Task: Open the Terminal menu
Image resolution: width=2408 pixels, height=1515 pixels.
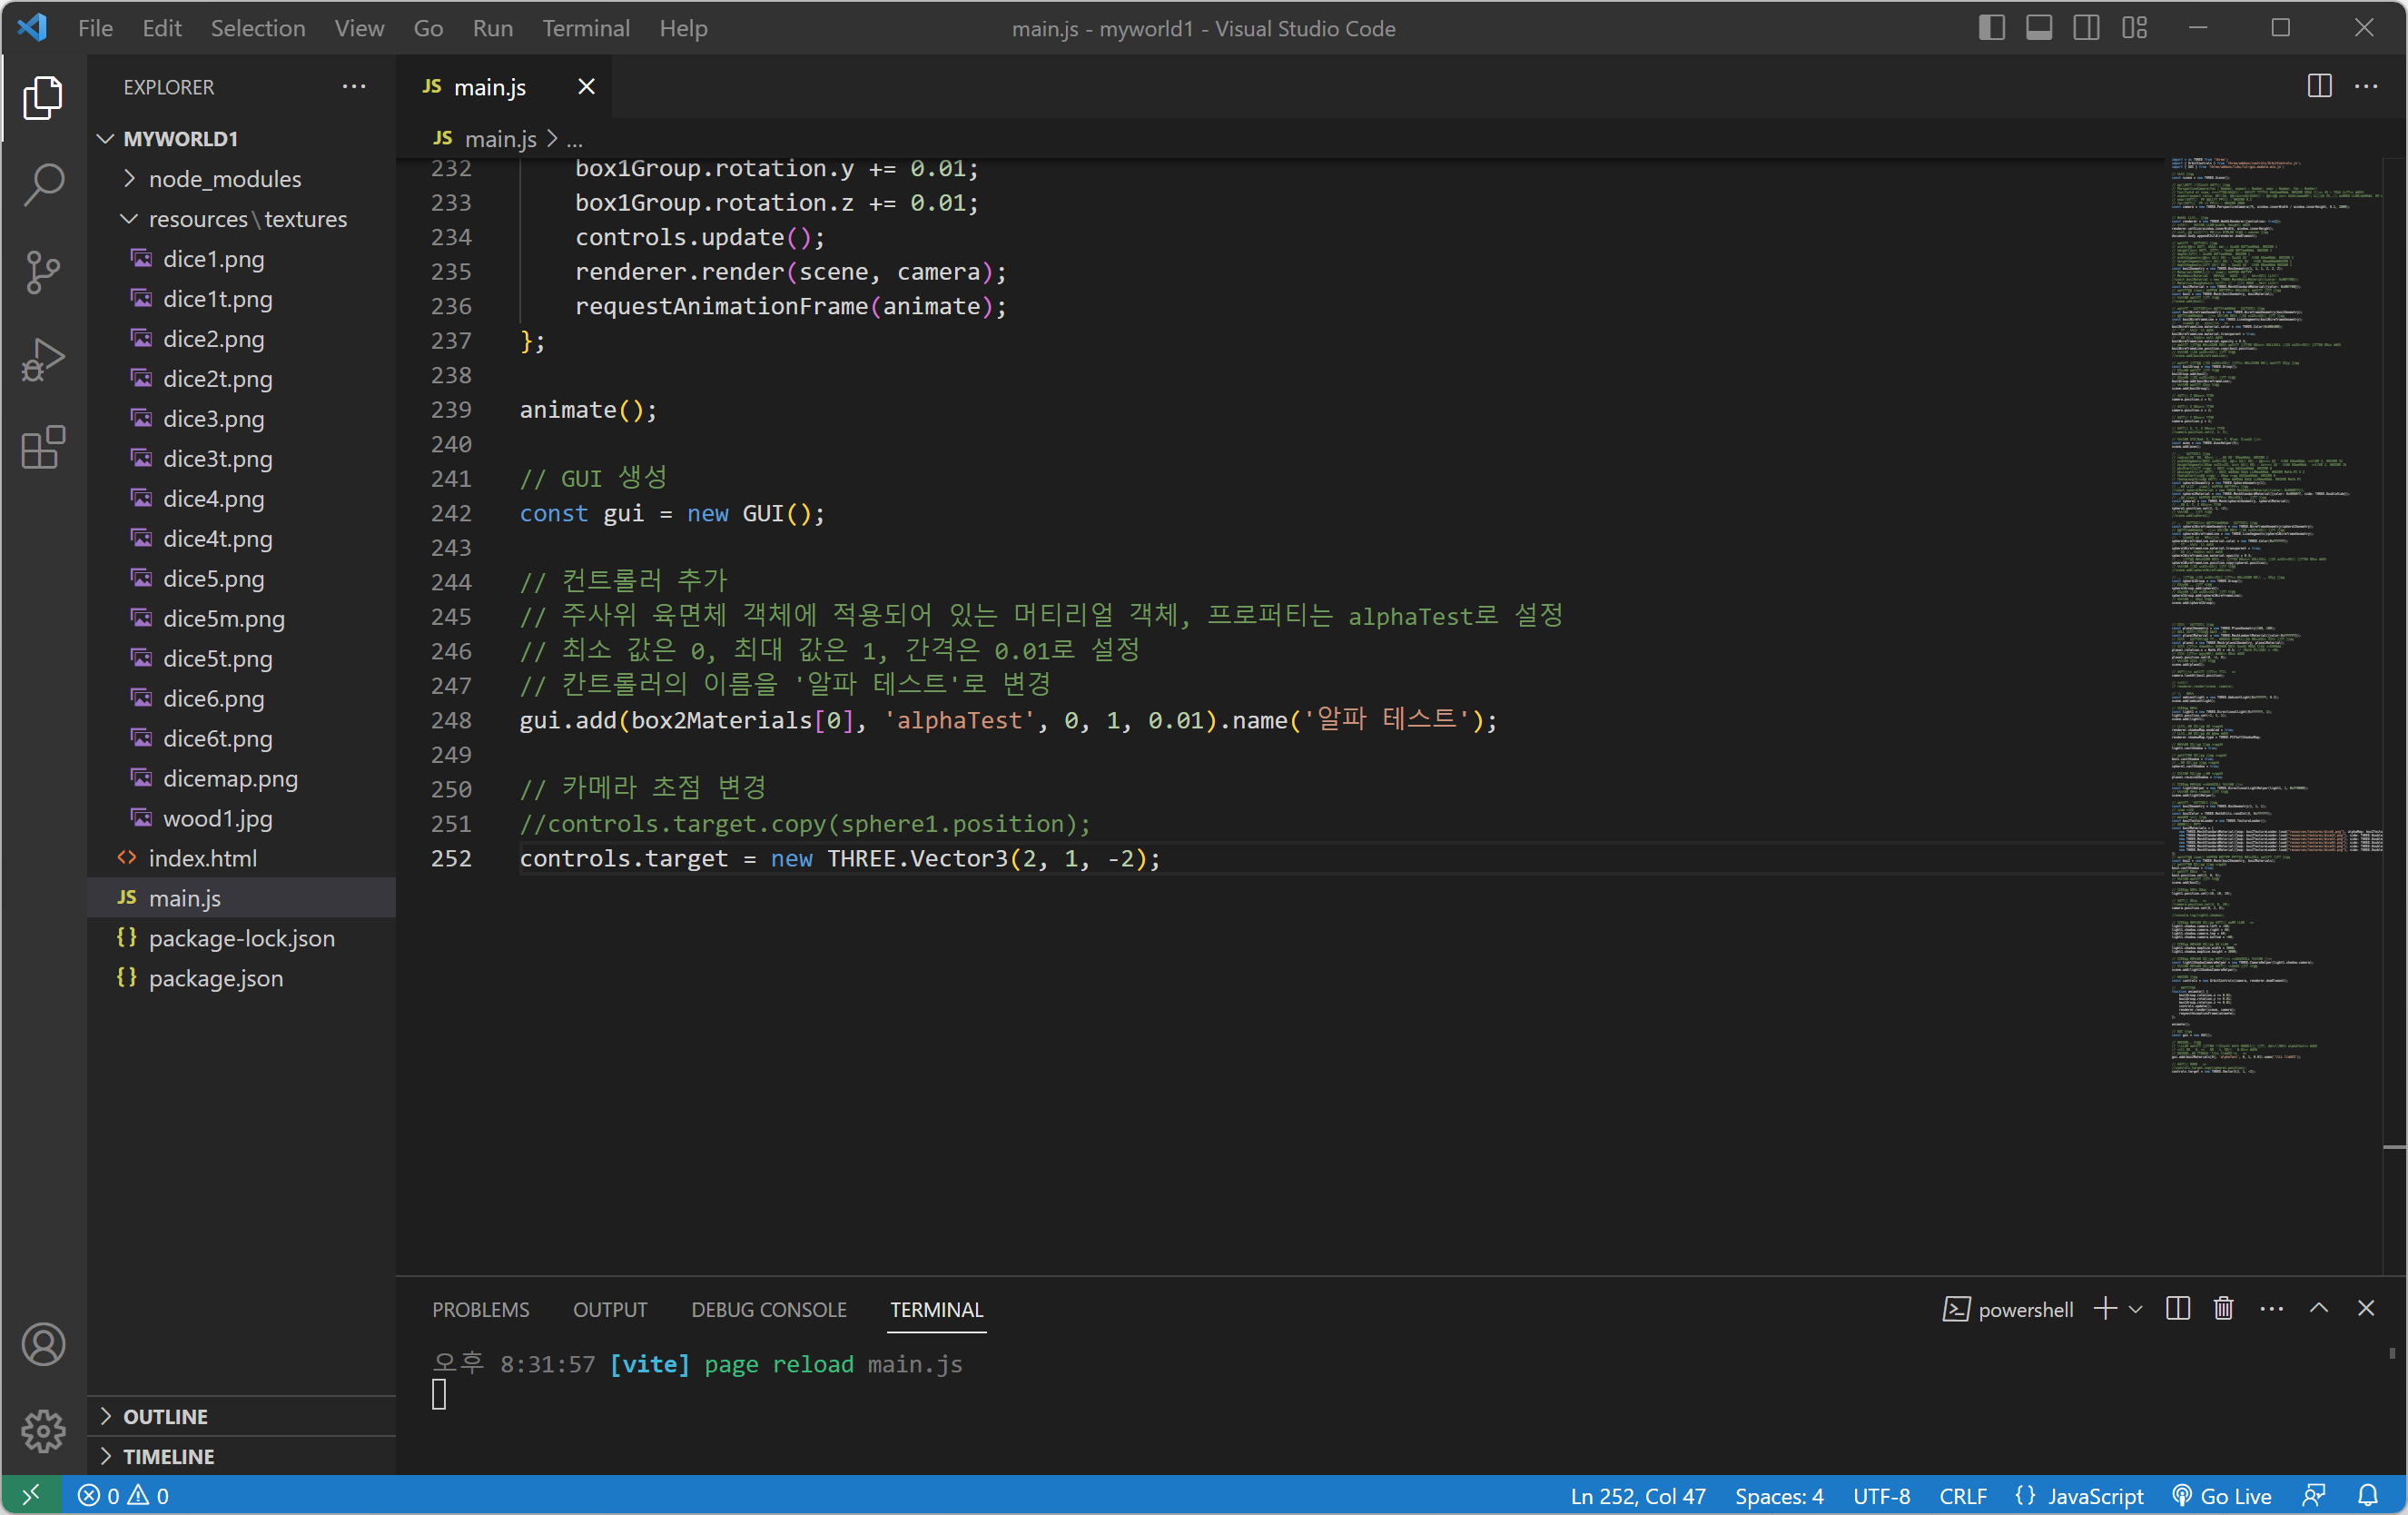Action: click(586, 28)
